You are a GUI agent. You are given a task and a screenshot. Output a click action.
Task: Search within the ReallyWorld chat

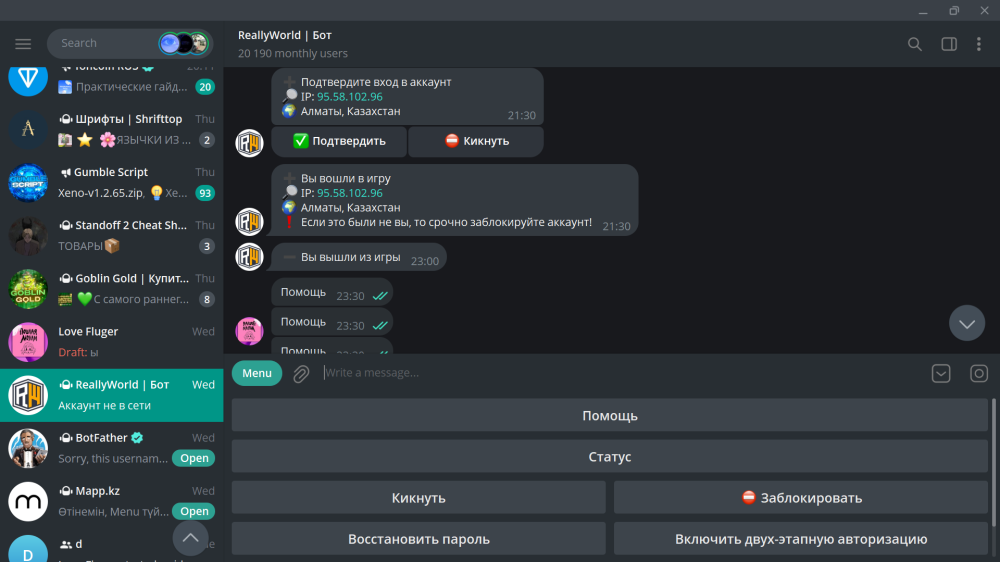[915, 44]
